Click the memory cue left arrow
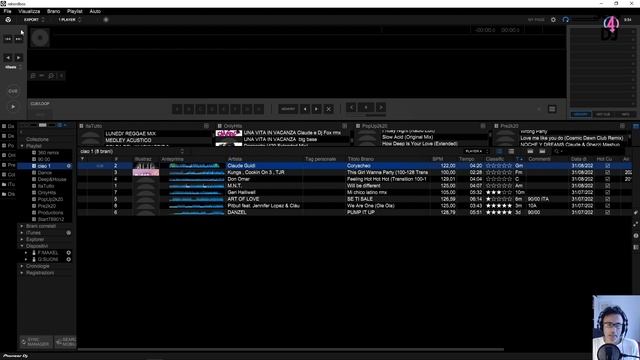The image size is (640, 360). pyautogui.click(x=305, y=109)
